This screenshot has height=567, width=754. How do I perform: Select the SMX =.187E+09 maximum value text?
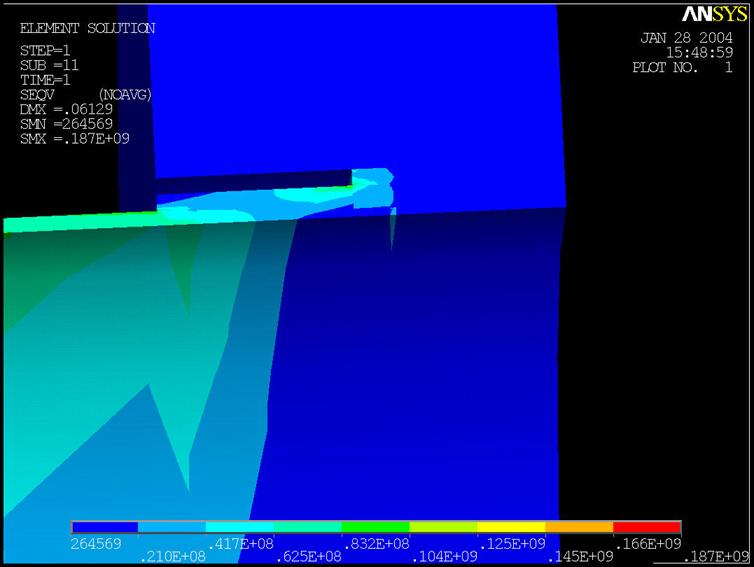click(74, 139)
